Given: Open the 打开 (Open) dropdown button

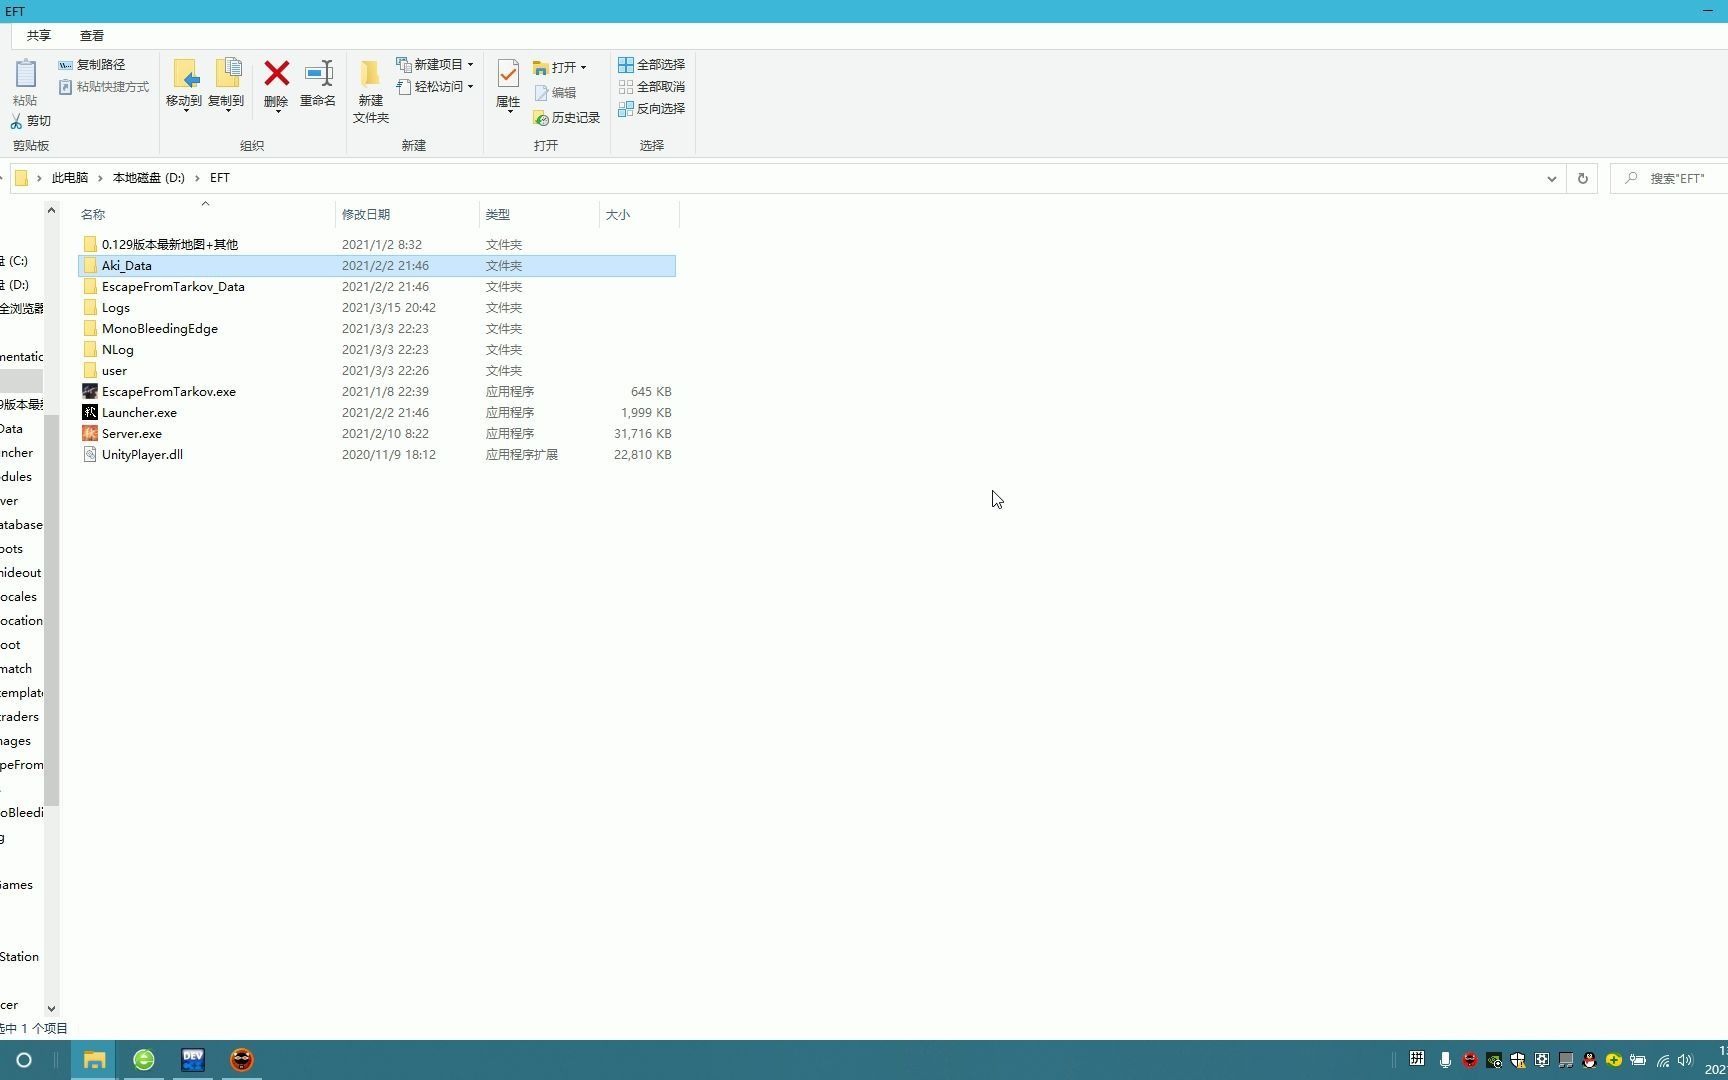Looking at the screenshot, I should pyautogui.click(x=560, y=68).
